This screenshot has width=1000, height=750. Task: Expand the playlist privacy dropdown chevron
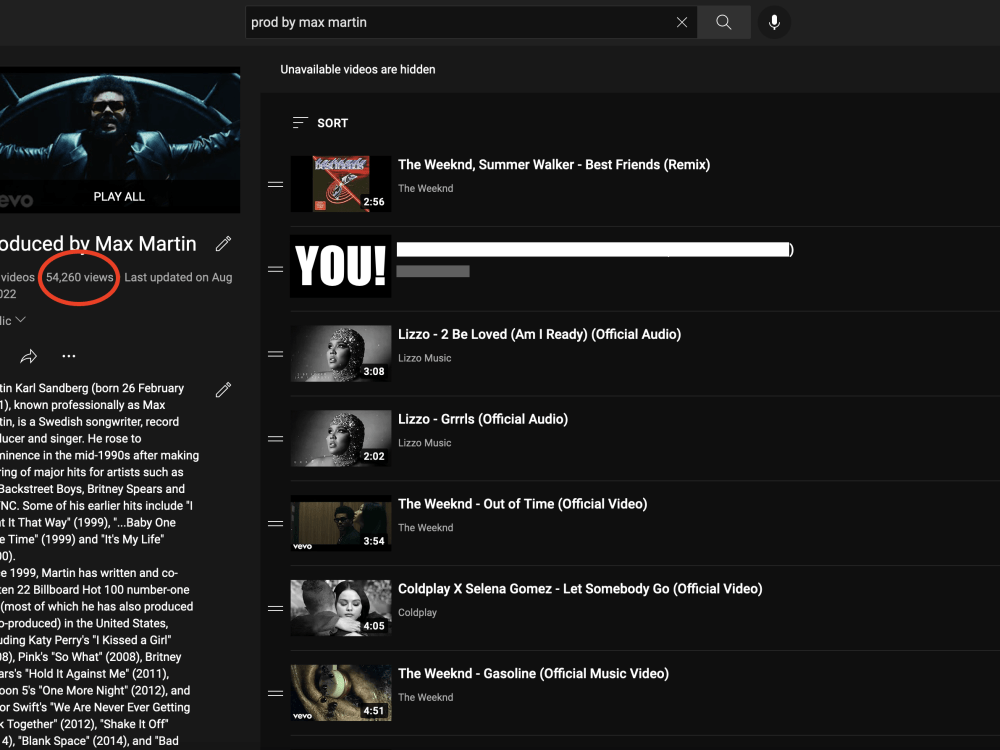pos(20,320)
